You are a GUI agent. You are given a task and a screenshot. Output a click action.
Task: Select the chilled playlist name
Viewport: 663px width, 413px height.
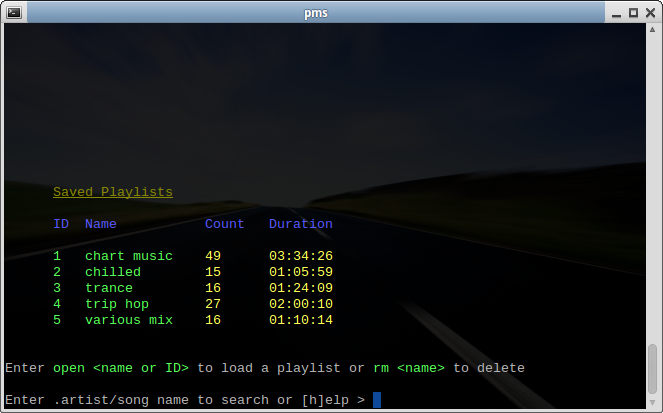click(x=113, y=272)
